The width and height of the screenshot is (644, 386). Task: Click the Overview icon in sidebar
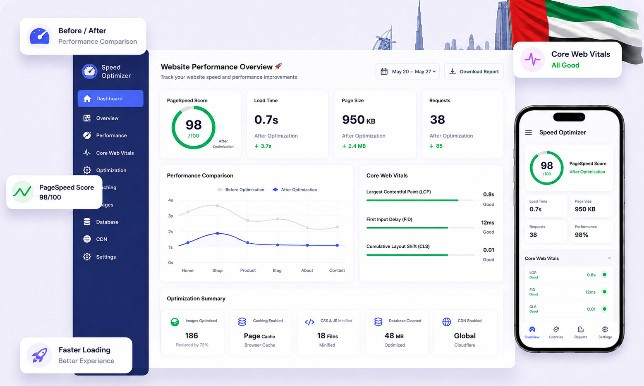pyautogui.click(x=87, y=118)
